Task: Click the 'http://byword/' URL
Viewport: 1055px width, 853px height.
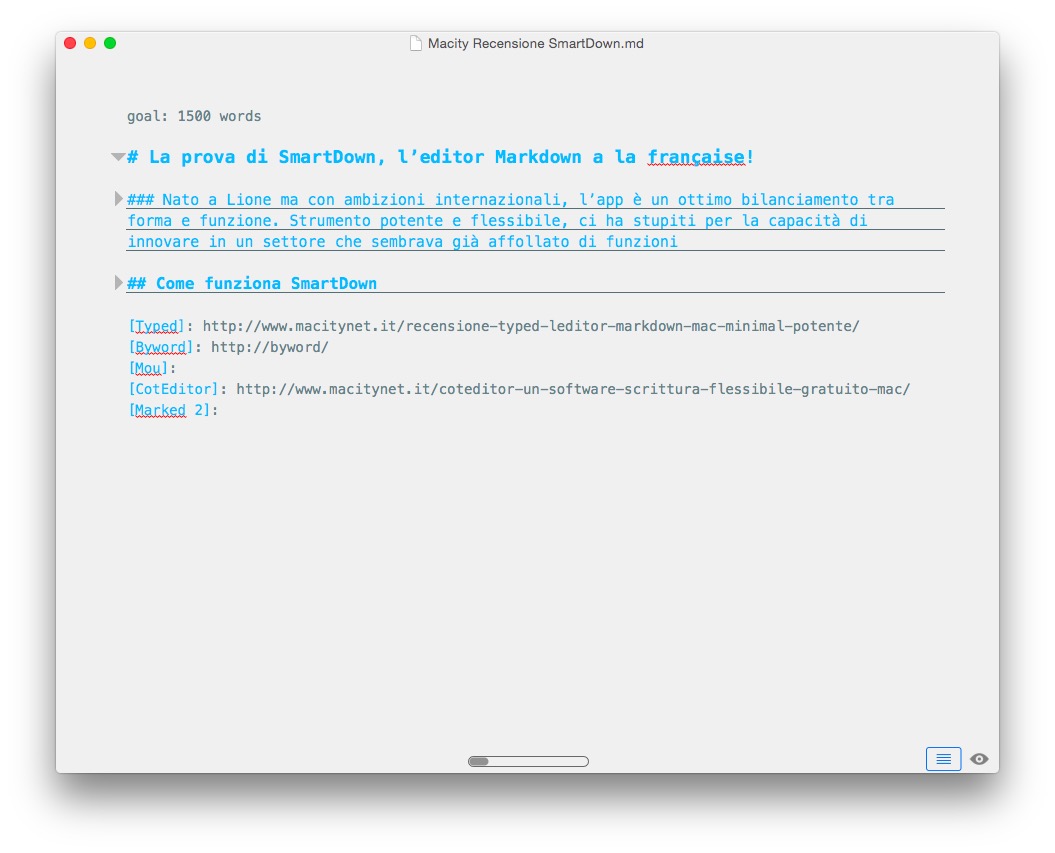Action: 270,347
